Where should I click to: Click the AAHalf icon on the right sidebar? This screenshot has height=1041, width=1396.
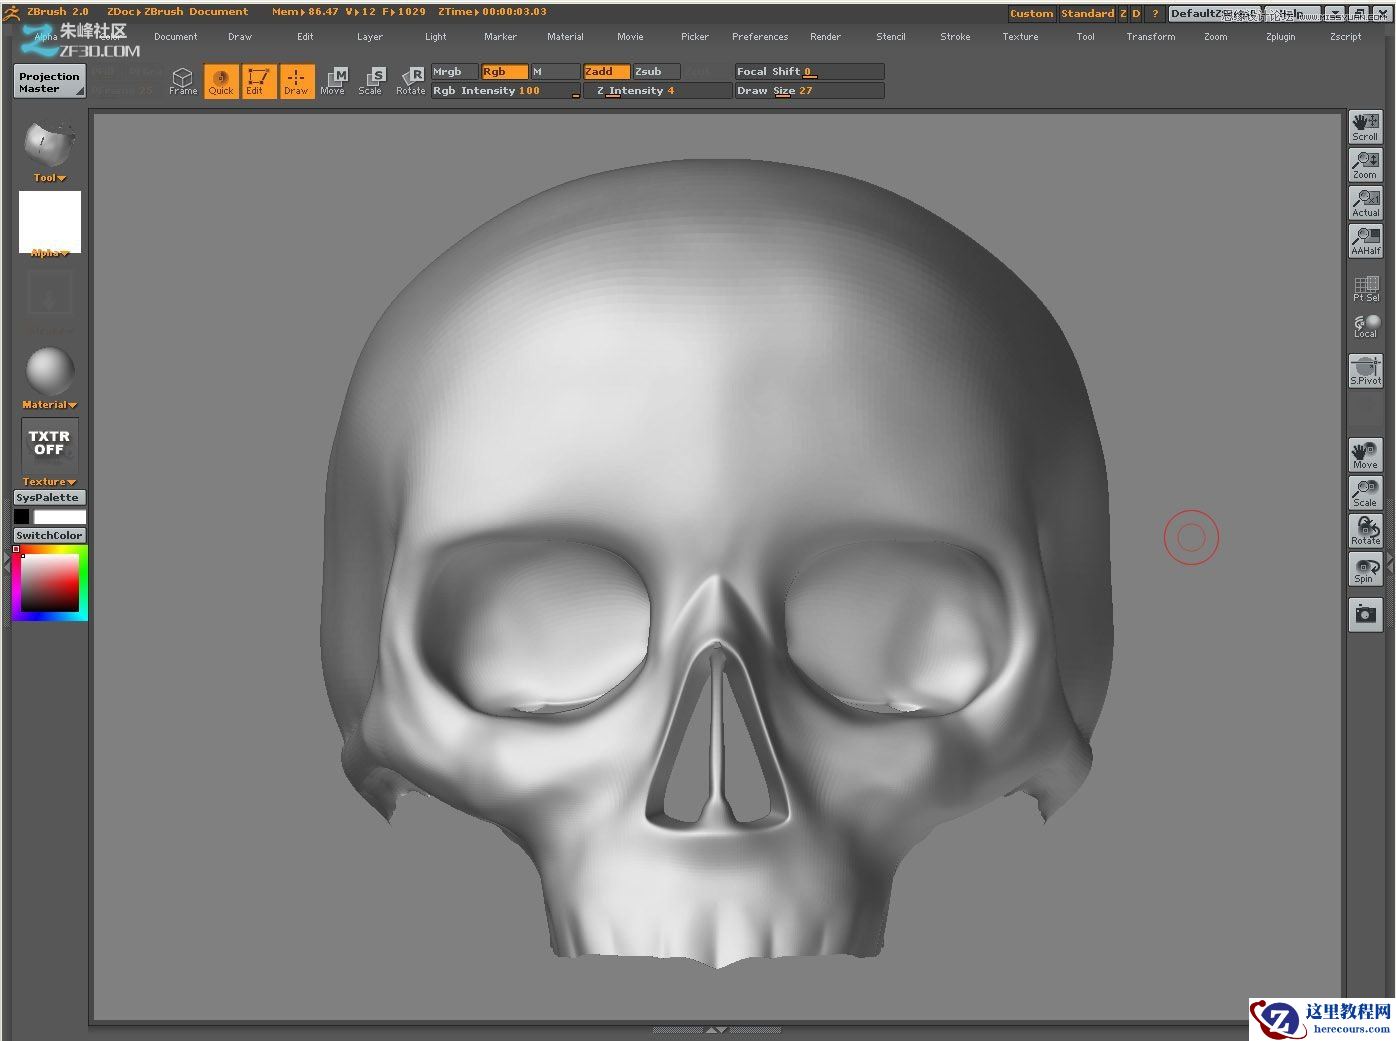tap(1364, 240)
